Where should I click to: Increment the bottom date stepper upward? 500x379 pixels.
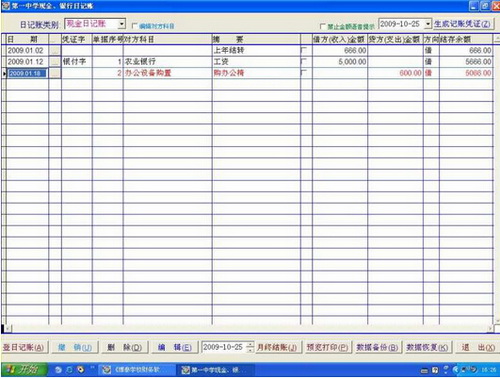click(x=250, y=345)
